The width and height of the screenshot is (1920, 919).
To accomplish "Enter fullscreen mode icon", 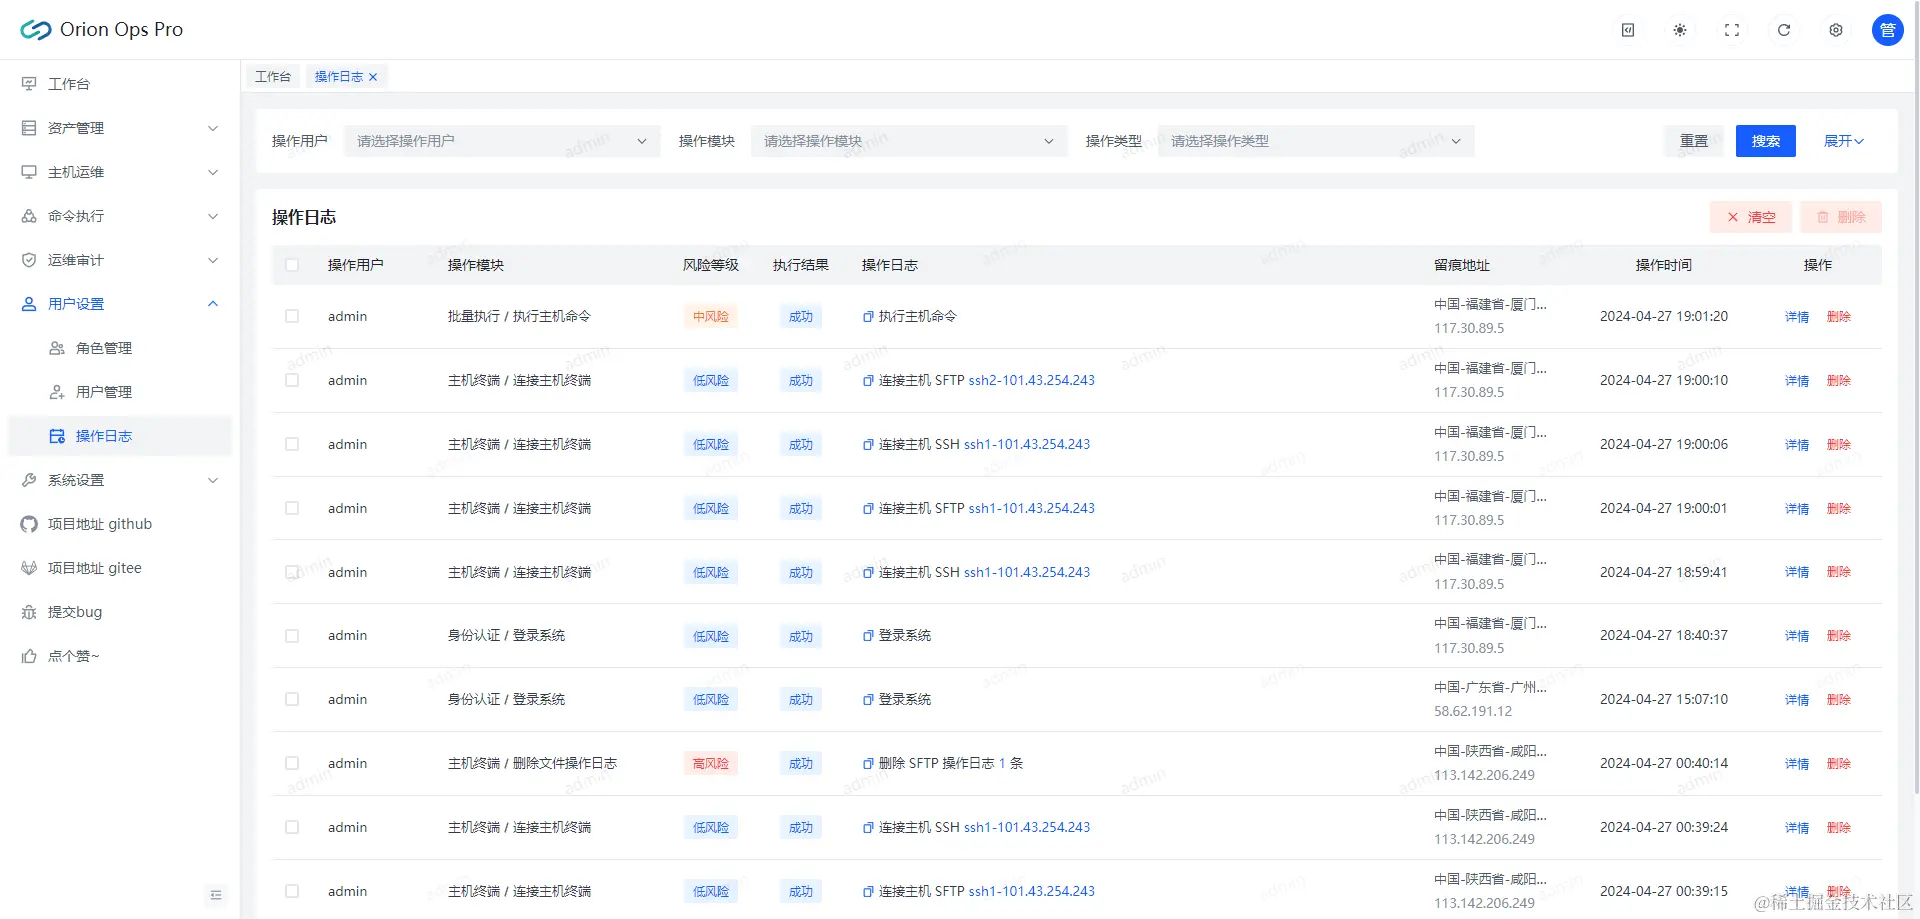I will coord(1732,30).
